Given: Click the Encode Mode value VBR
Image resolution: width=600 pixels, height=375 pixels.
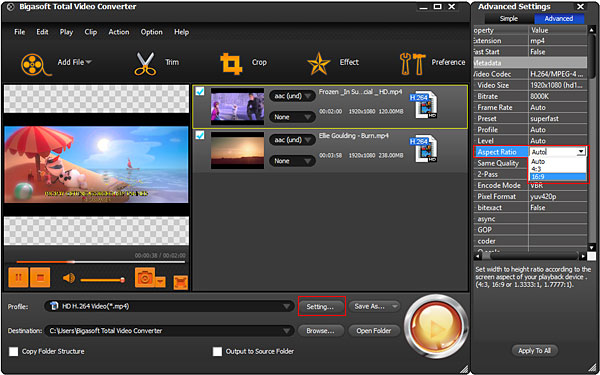Looking at the screenshot, I should pos(558,185).
